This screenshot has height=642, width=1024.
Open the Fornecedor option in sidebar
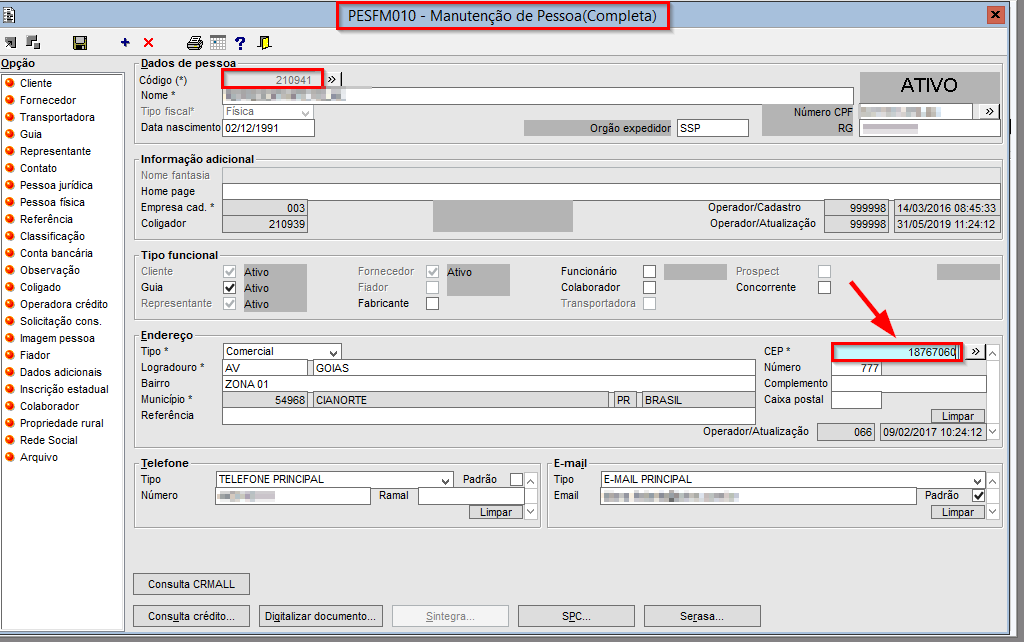click(48, 100)
